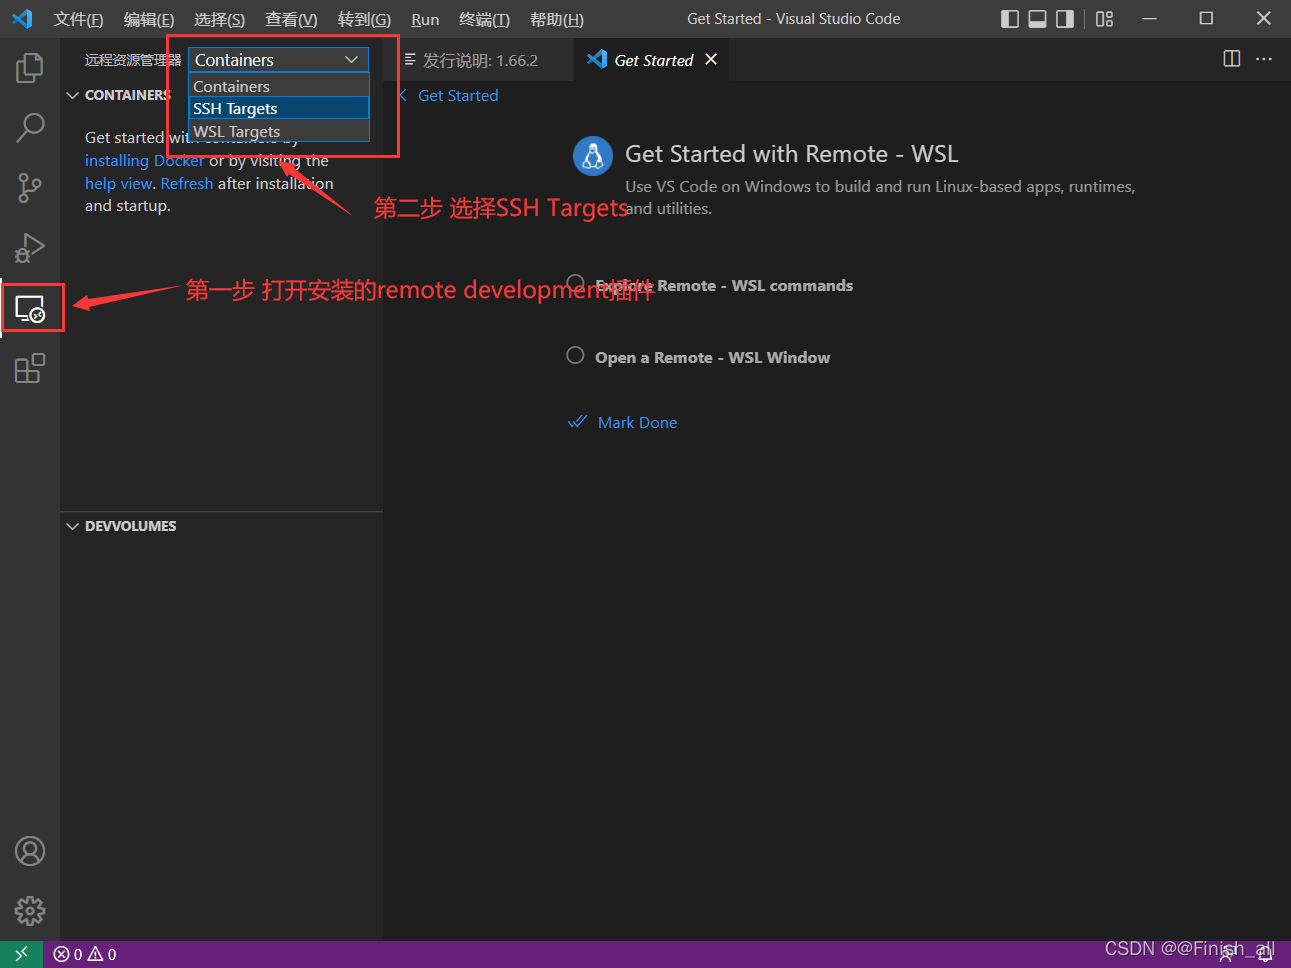Click the installing Docker link
1291x968 pixels.
point(144,160)
